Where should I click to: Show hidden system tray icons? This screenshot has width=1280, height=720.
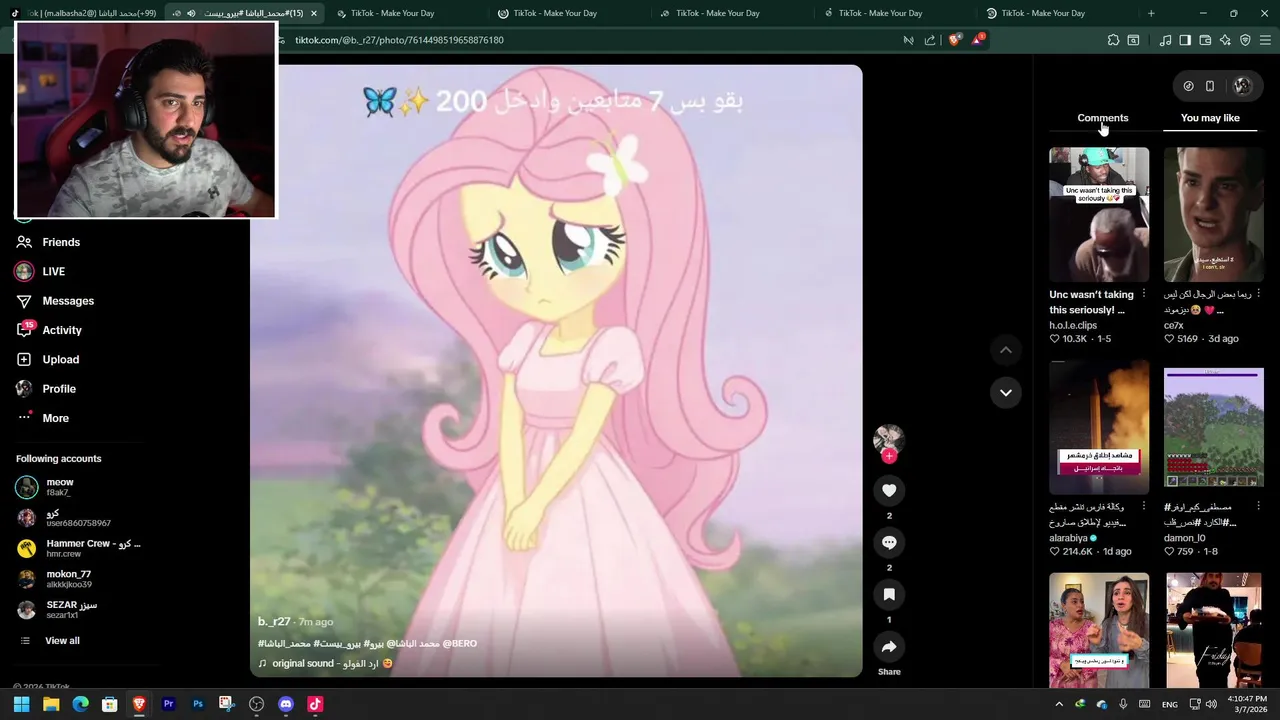tap(1059, 704)
